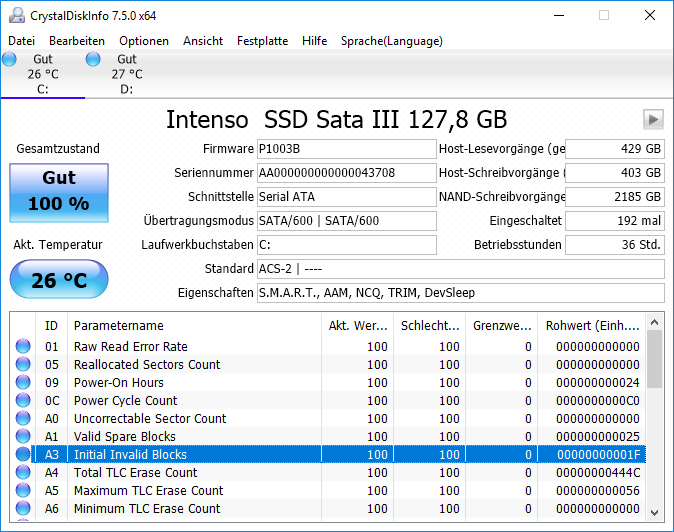Viewport: 674px width, 532px height.
Task: Switch to drive D: tab at 27 °C
Action: tap(127, 74)
